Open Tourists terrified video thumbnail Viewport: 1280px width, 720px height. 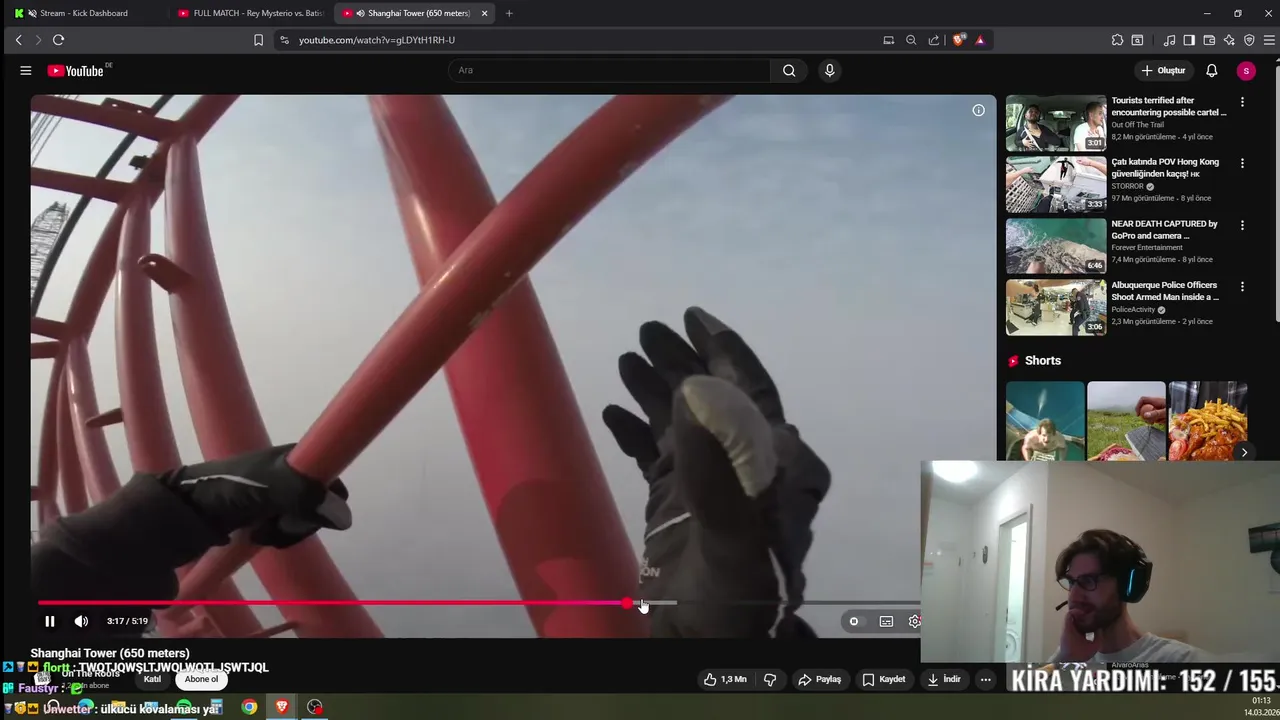pos(1055,123)
